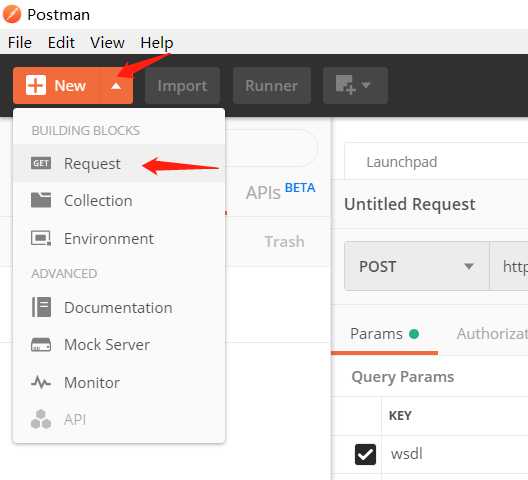Click the API hexagons icon

tap(41, 419)
